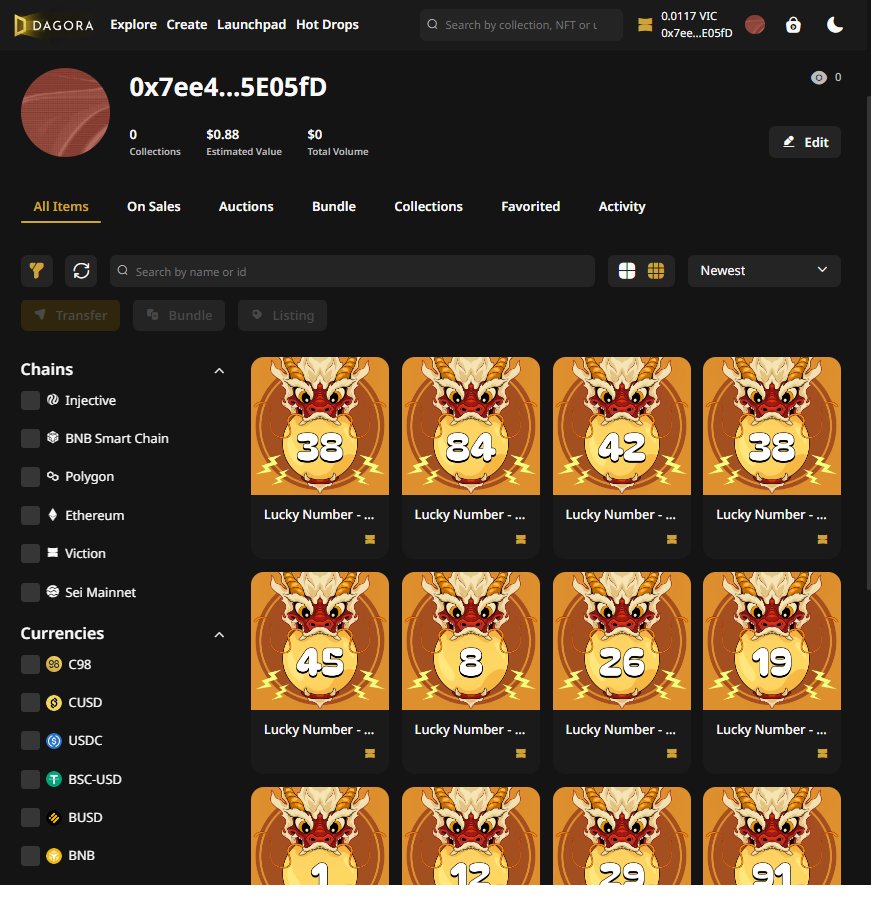Open the Dagora home logo
The height and width of the screenshot is (922, 871).
[x=54, y=25]
